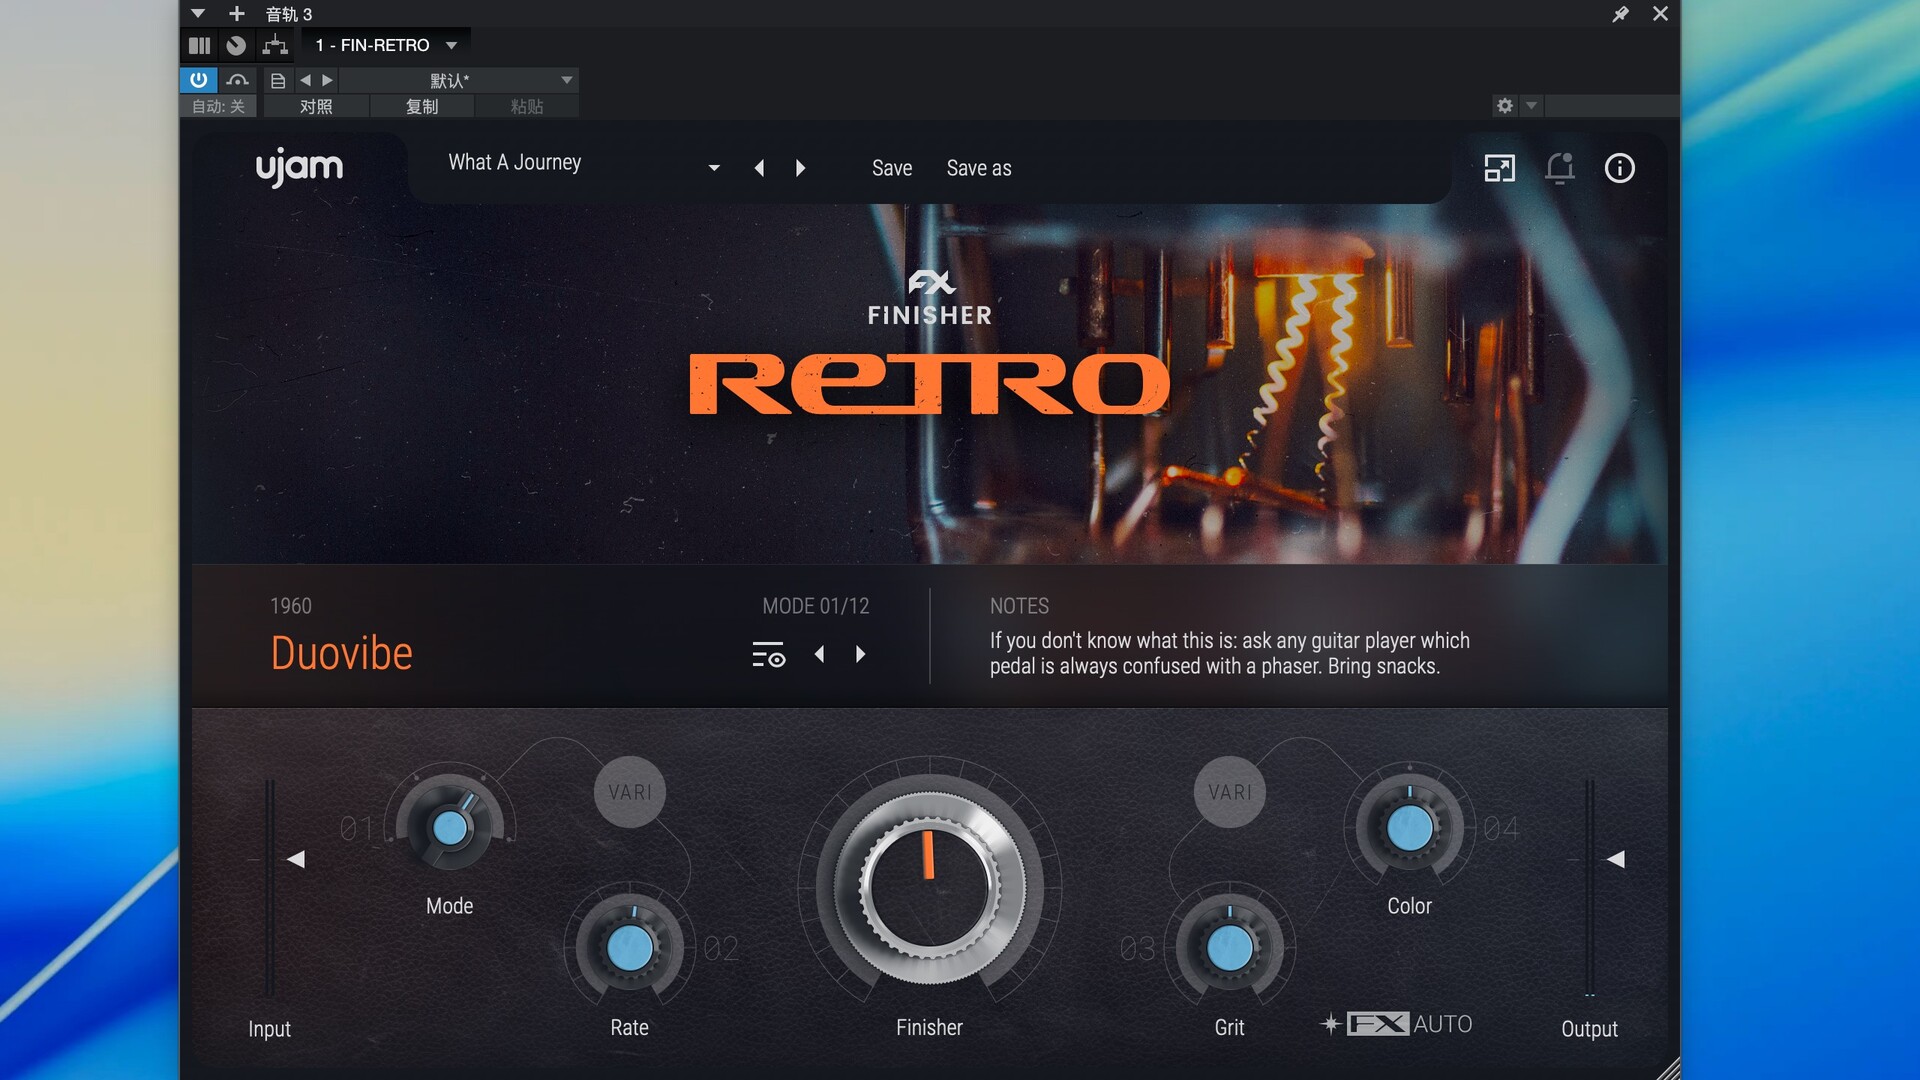Open the insert view bars icon
This screenshot has height=1080, width=1920.
[199, 45]
